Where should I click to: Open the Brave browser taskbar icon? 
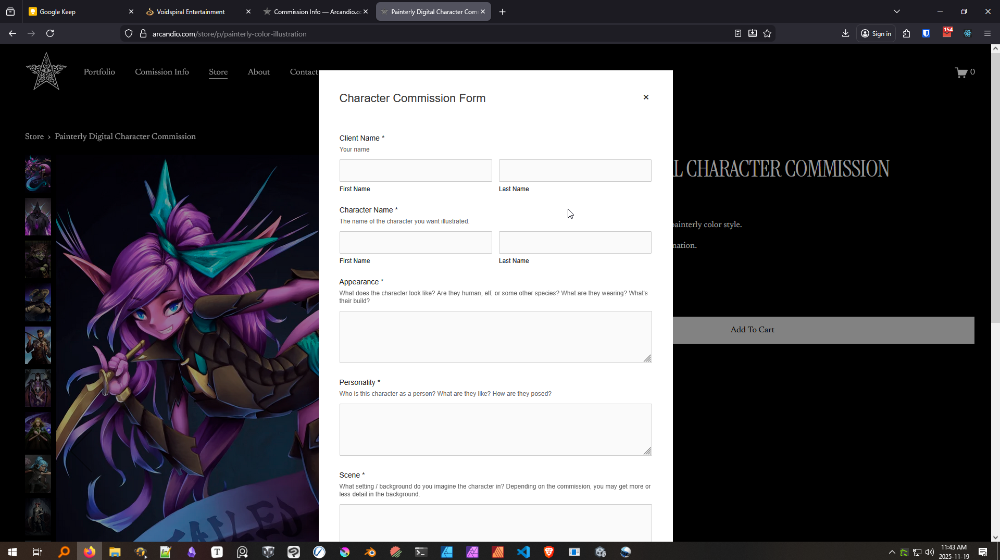click(548, 552)
